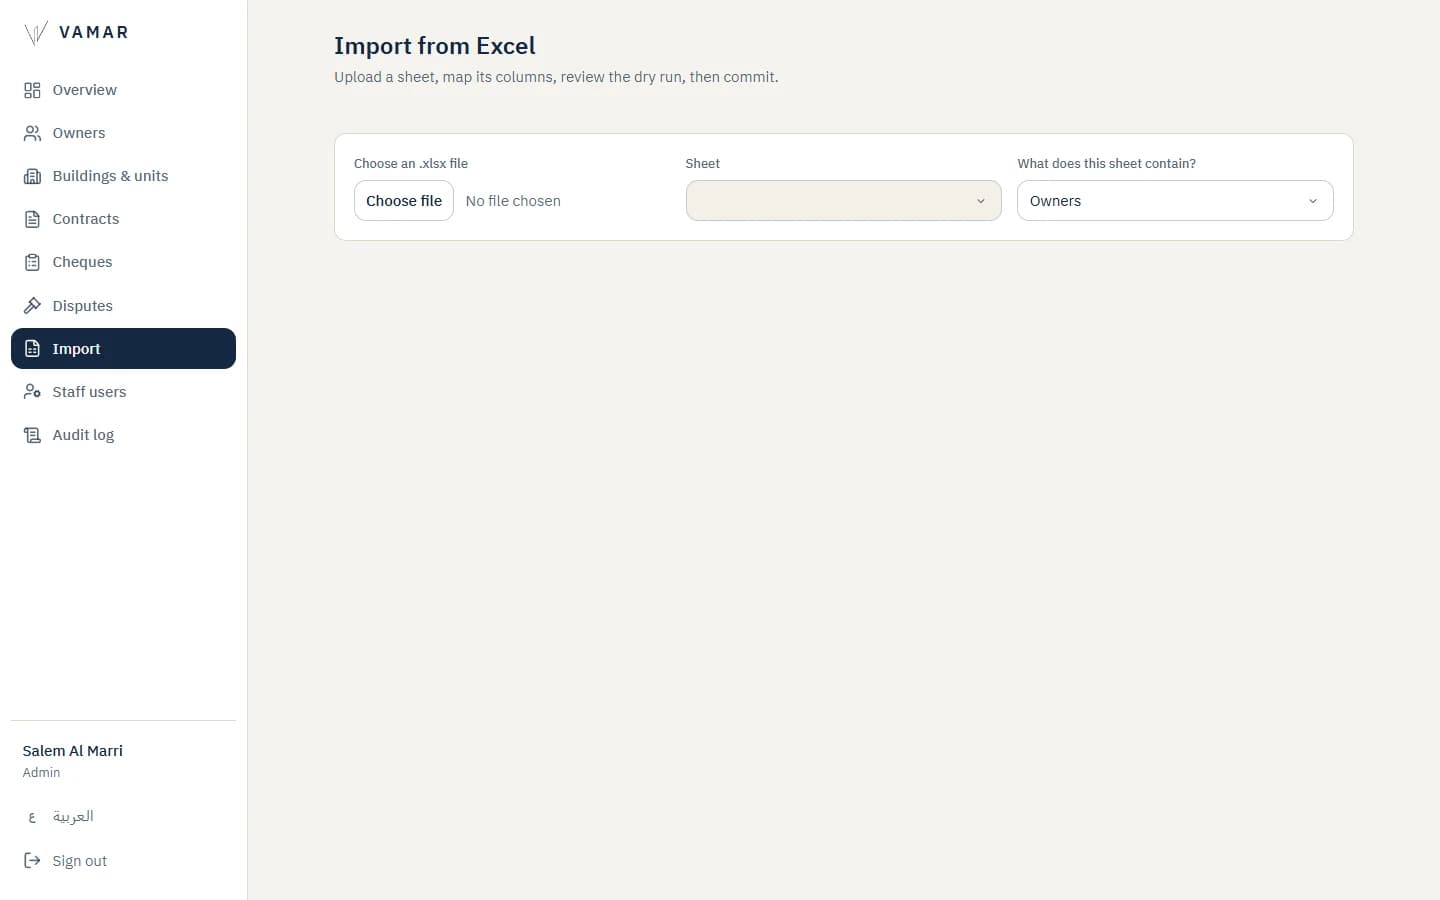The width and height of the screenshot is (1440, 900).
Task: Click the Vamar logo icon
Action: click(35, 33)
